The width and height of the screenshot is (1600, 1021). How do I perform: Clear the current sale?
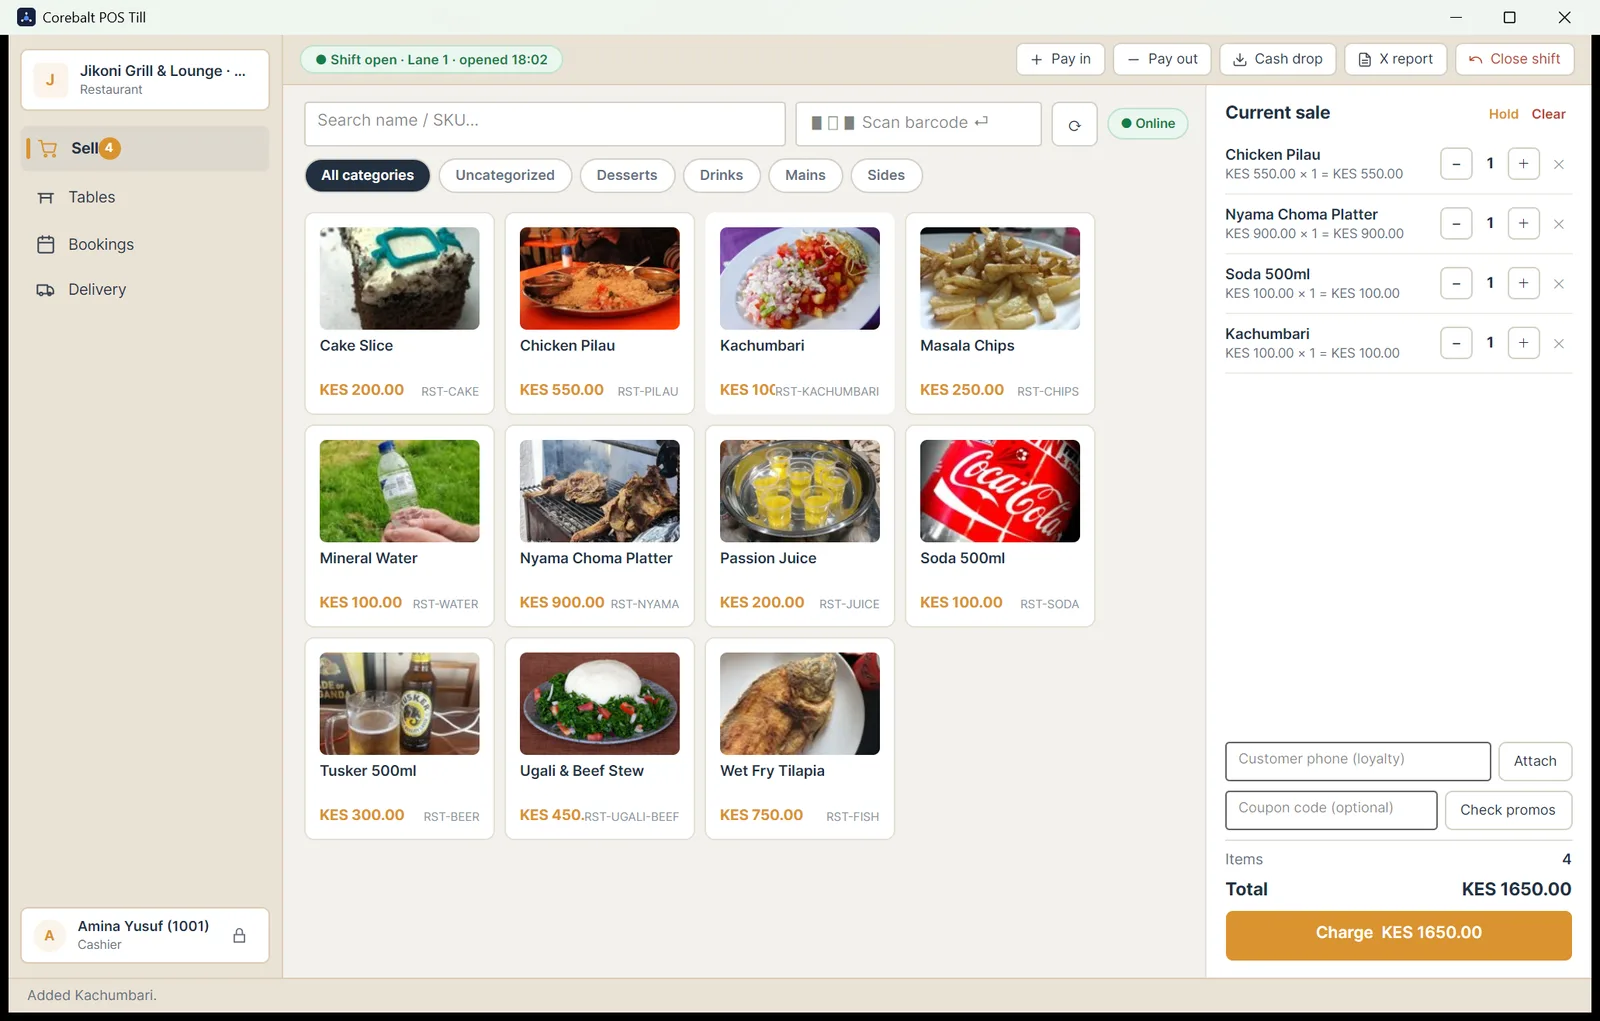1548,114
